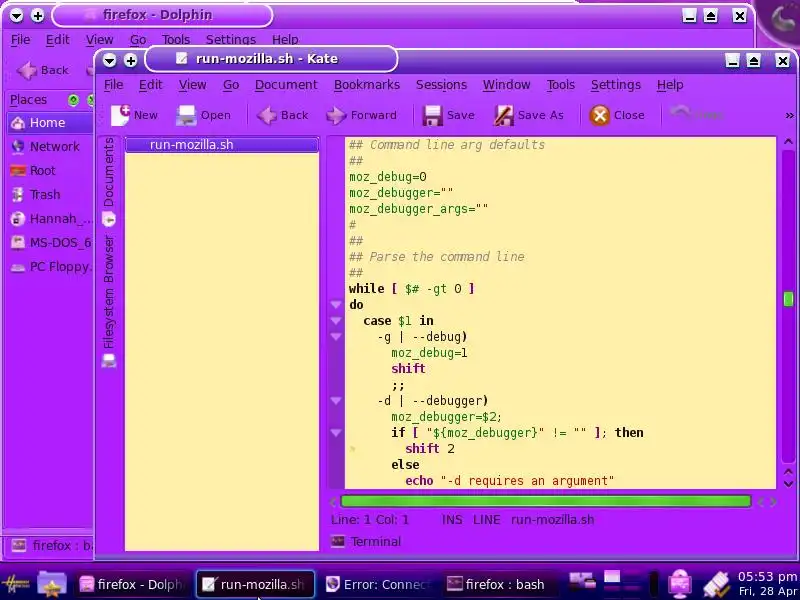800x600 pixels.
Task: Open Kate's Go menu
Action: click(x=231, y=85)
